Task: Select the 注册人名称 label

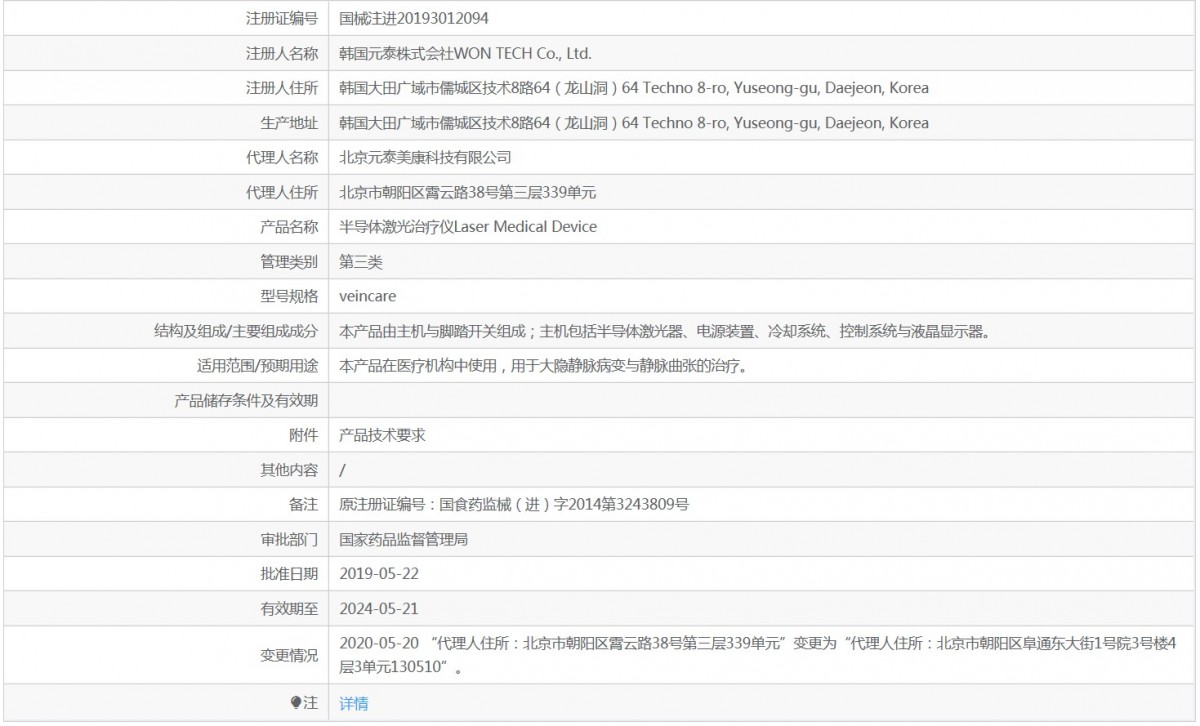Action: pyautogui.click(x=282, y=53)
